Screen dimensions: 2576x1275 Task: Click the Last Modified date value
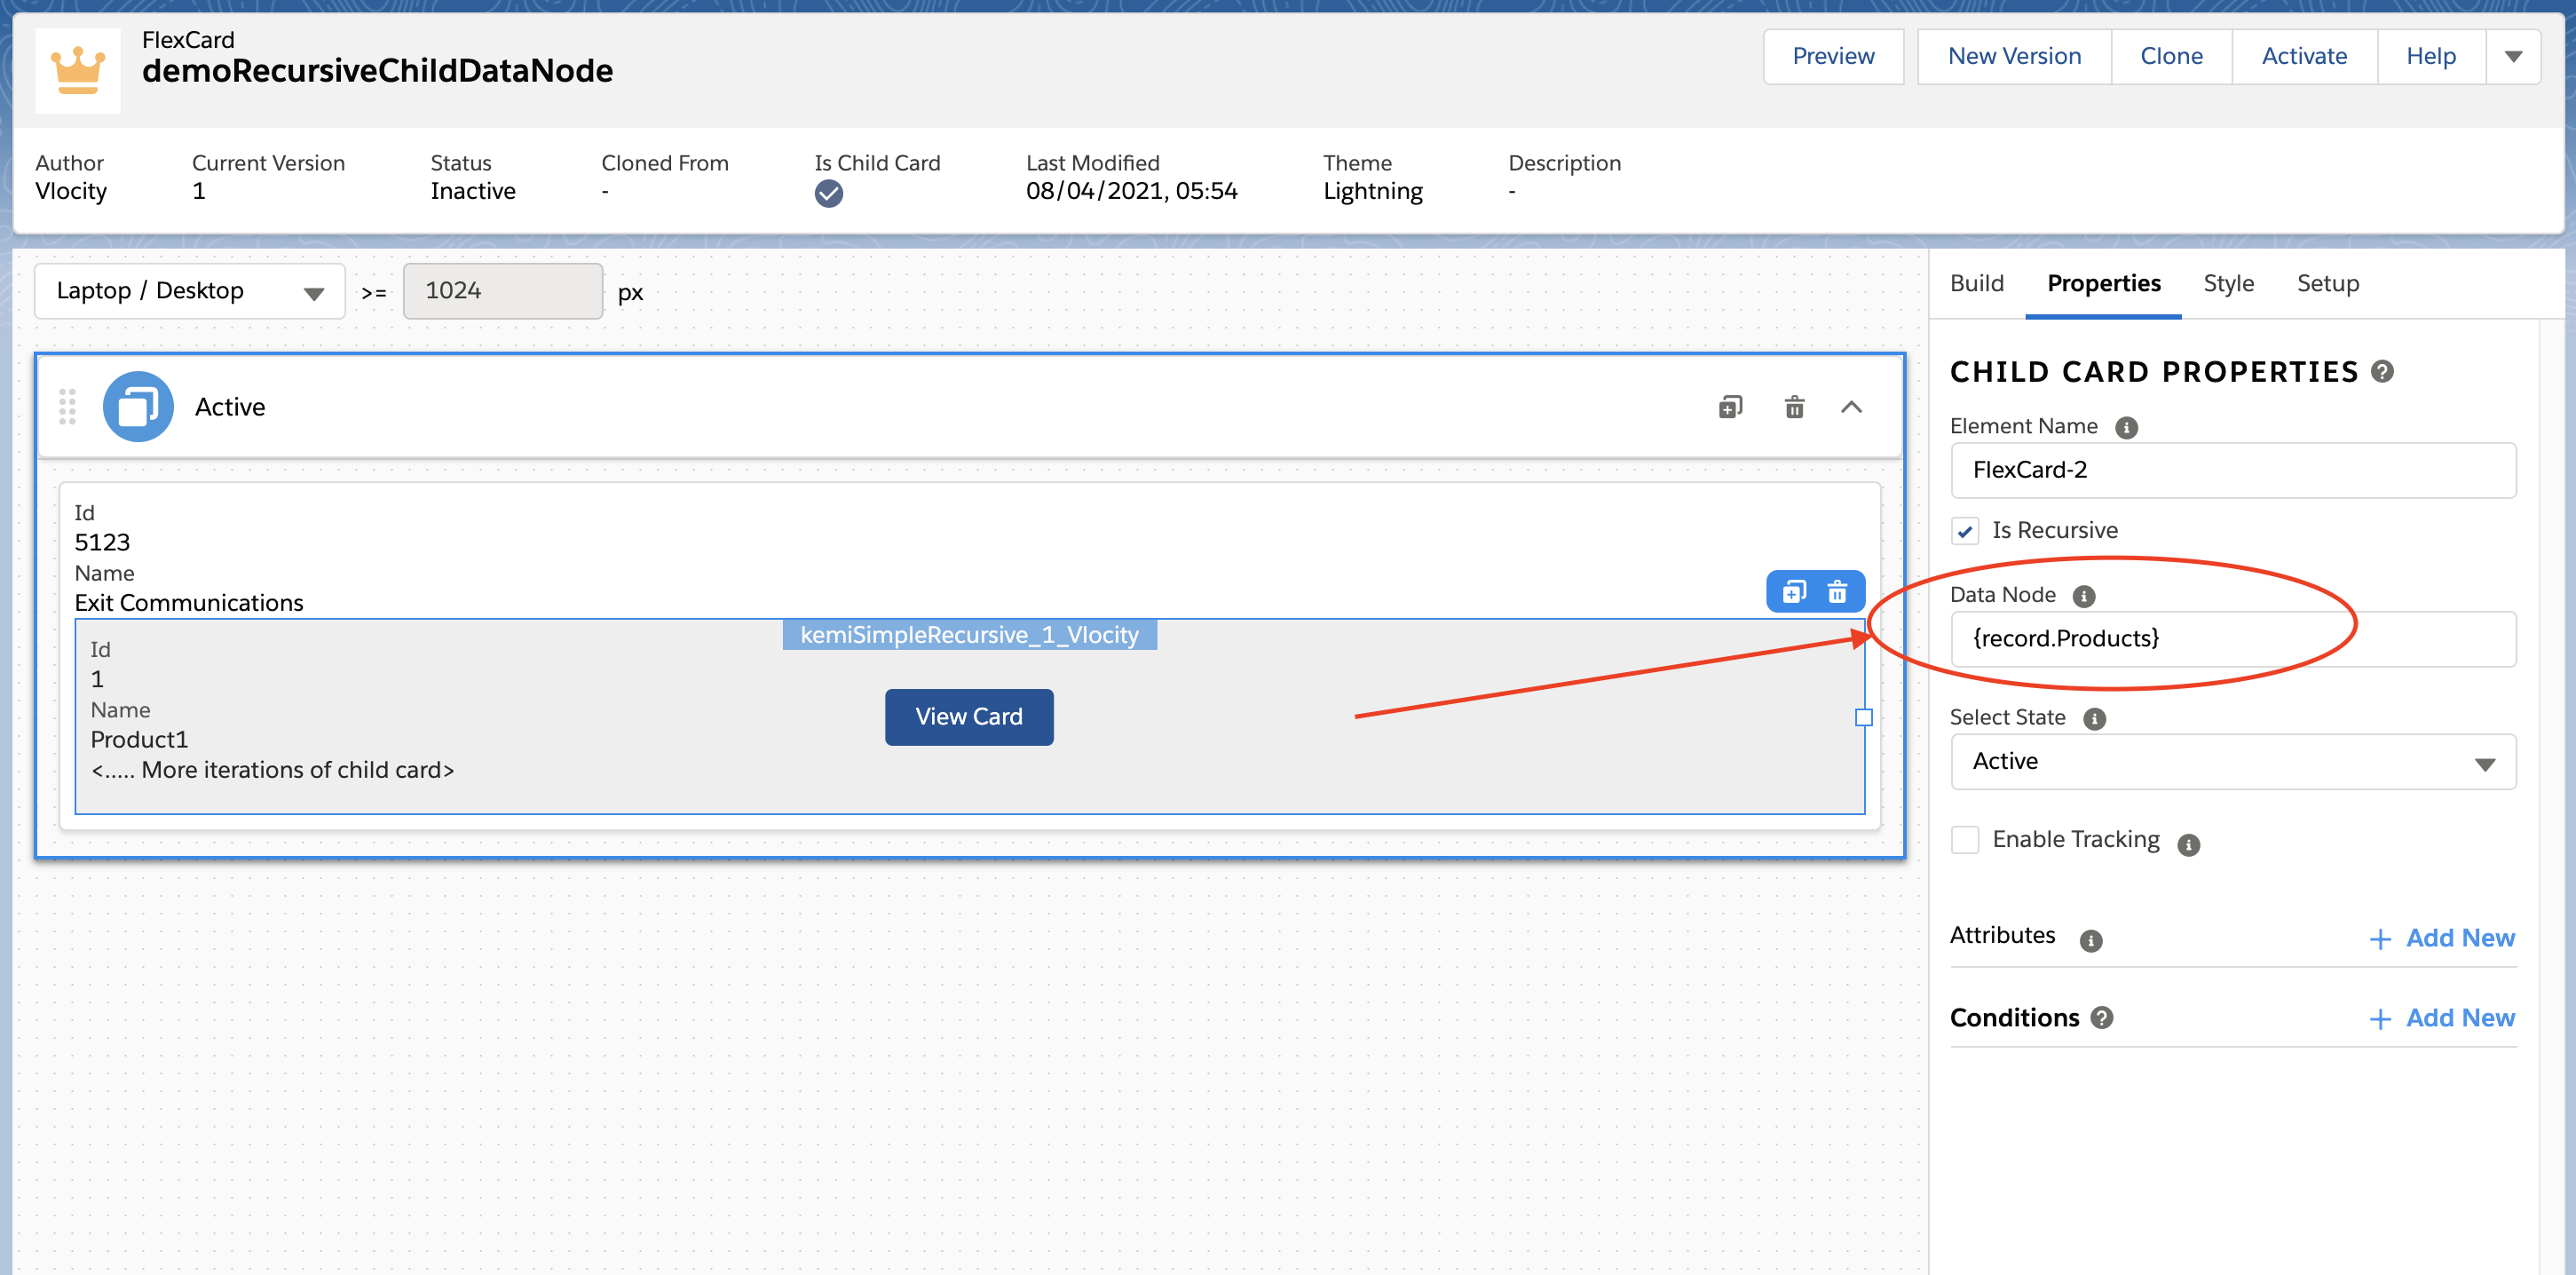(1131, 191)
